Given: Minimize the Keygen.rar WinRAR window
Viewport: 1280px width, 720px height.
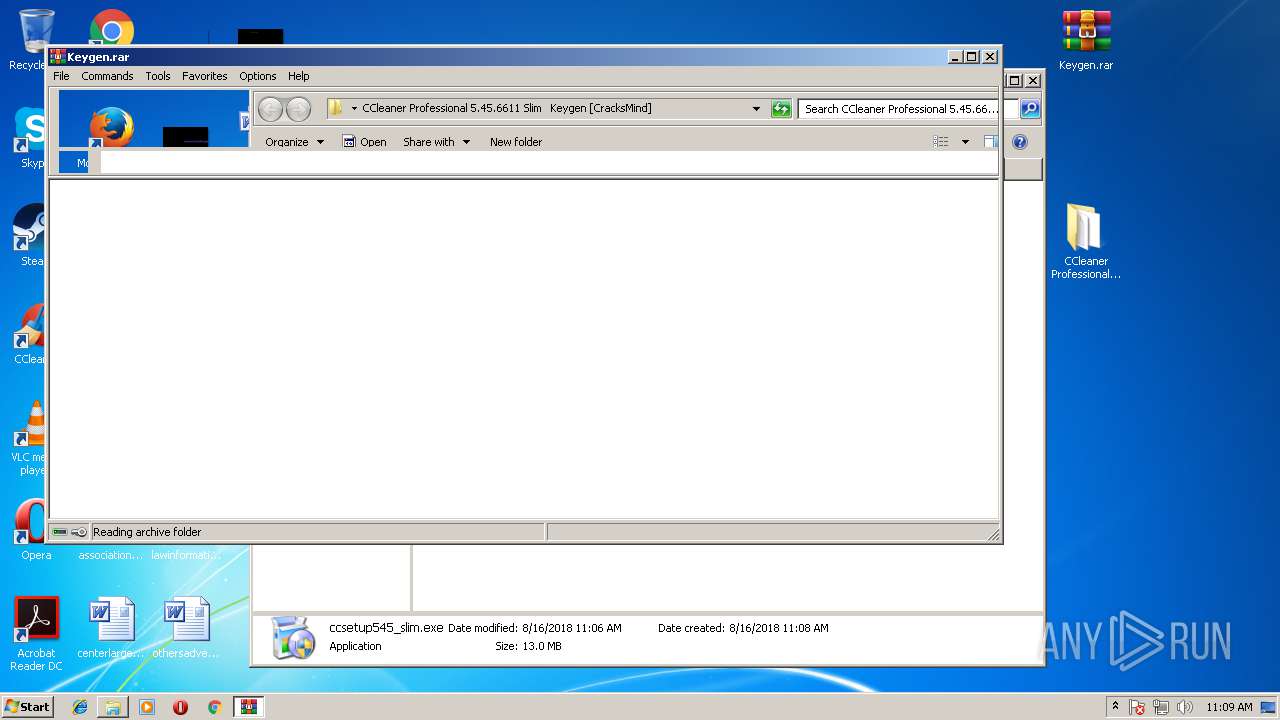Looking at the screenshot, I should click(955, 57).
